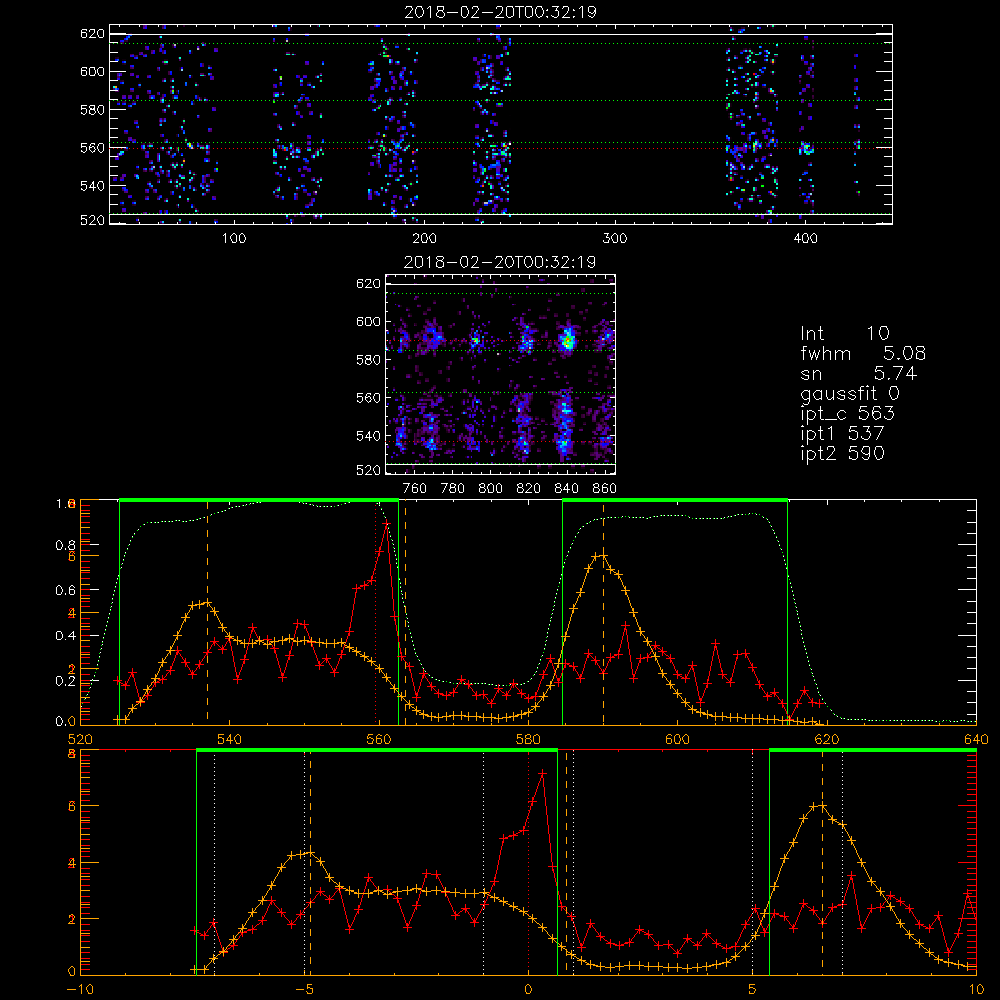The height and width of the screenshot is (1000, 1000).
Task: Click x-axis tick label '300' under top image
Action: pos(615,239)
